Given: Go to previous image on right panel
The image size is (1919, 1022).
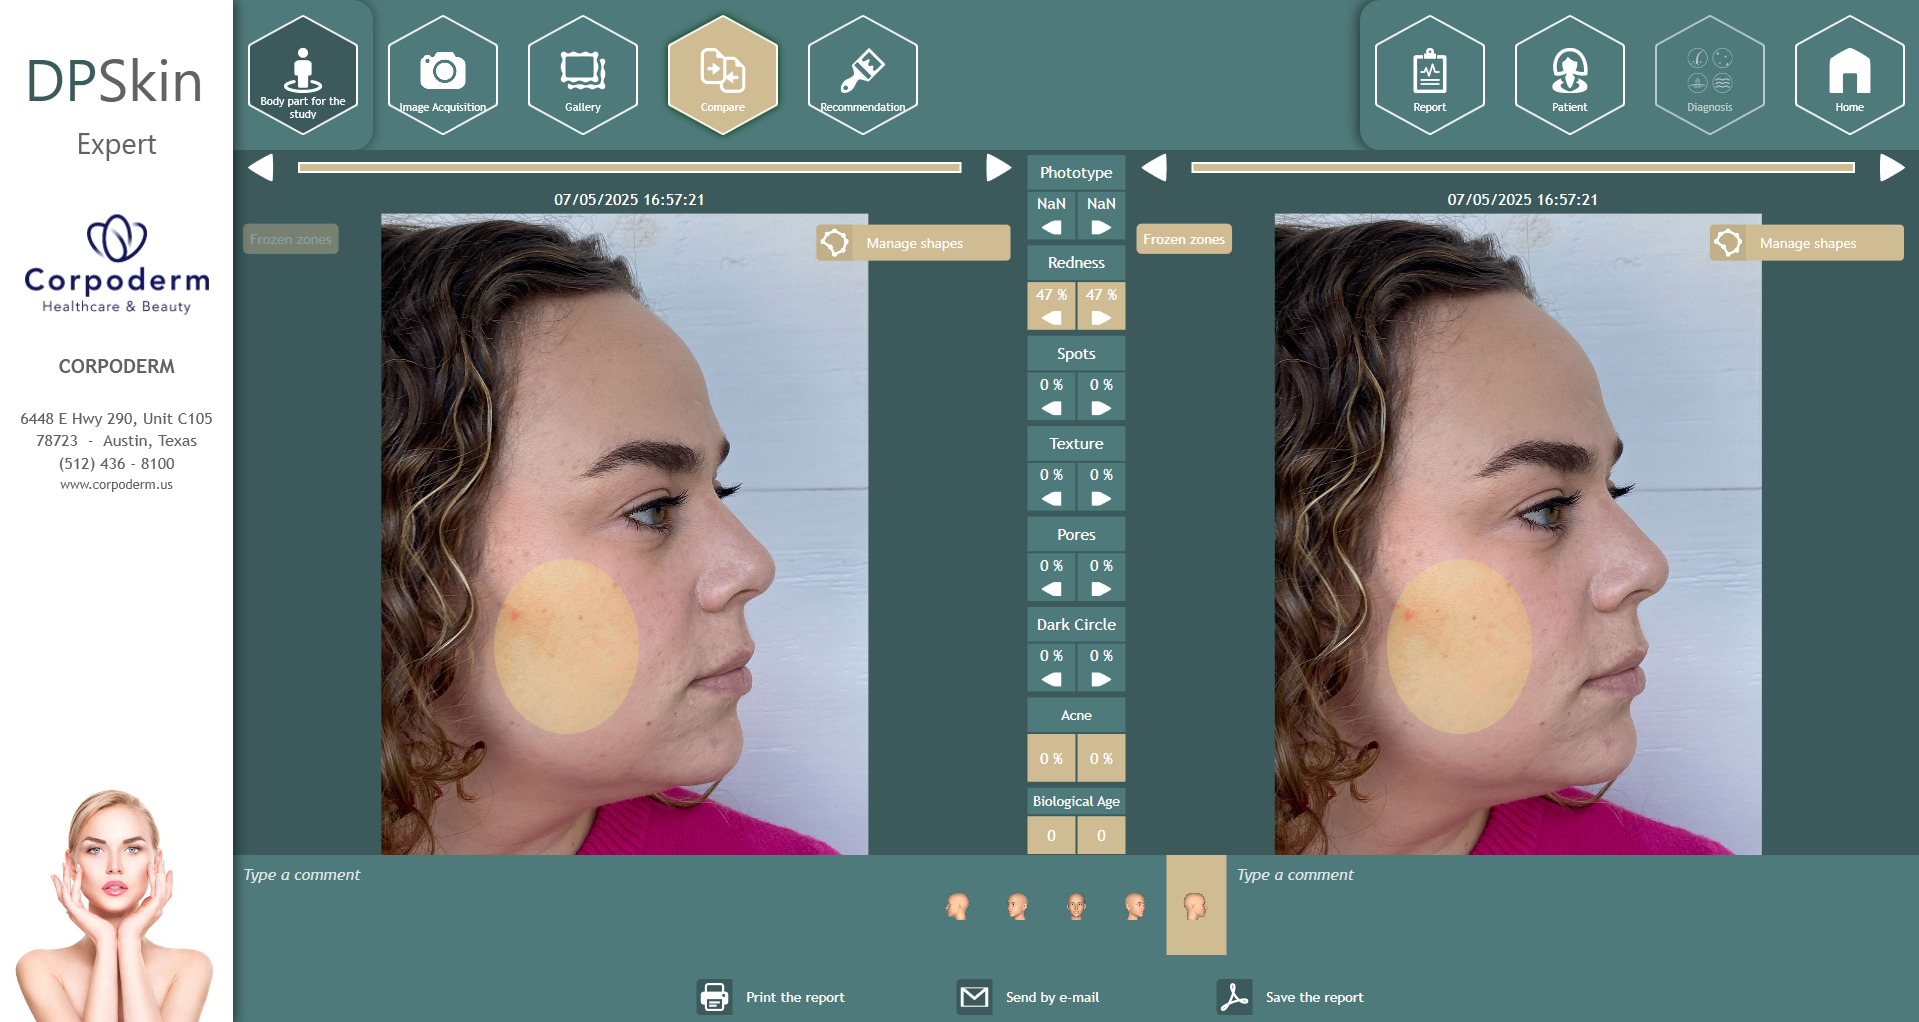Looking at the screenshot, I should click(x=1154, y=167).
